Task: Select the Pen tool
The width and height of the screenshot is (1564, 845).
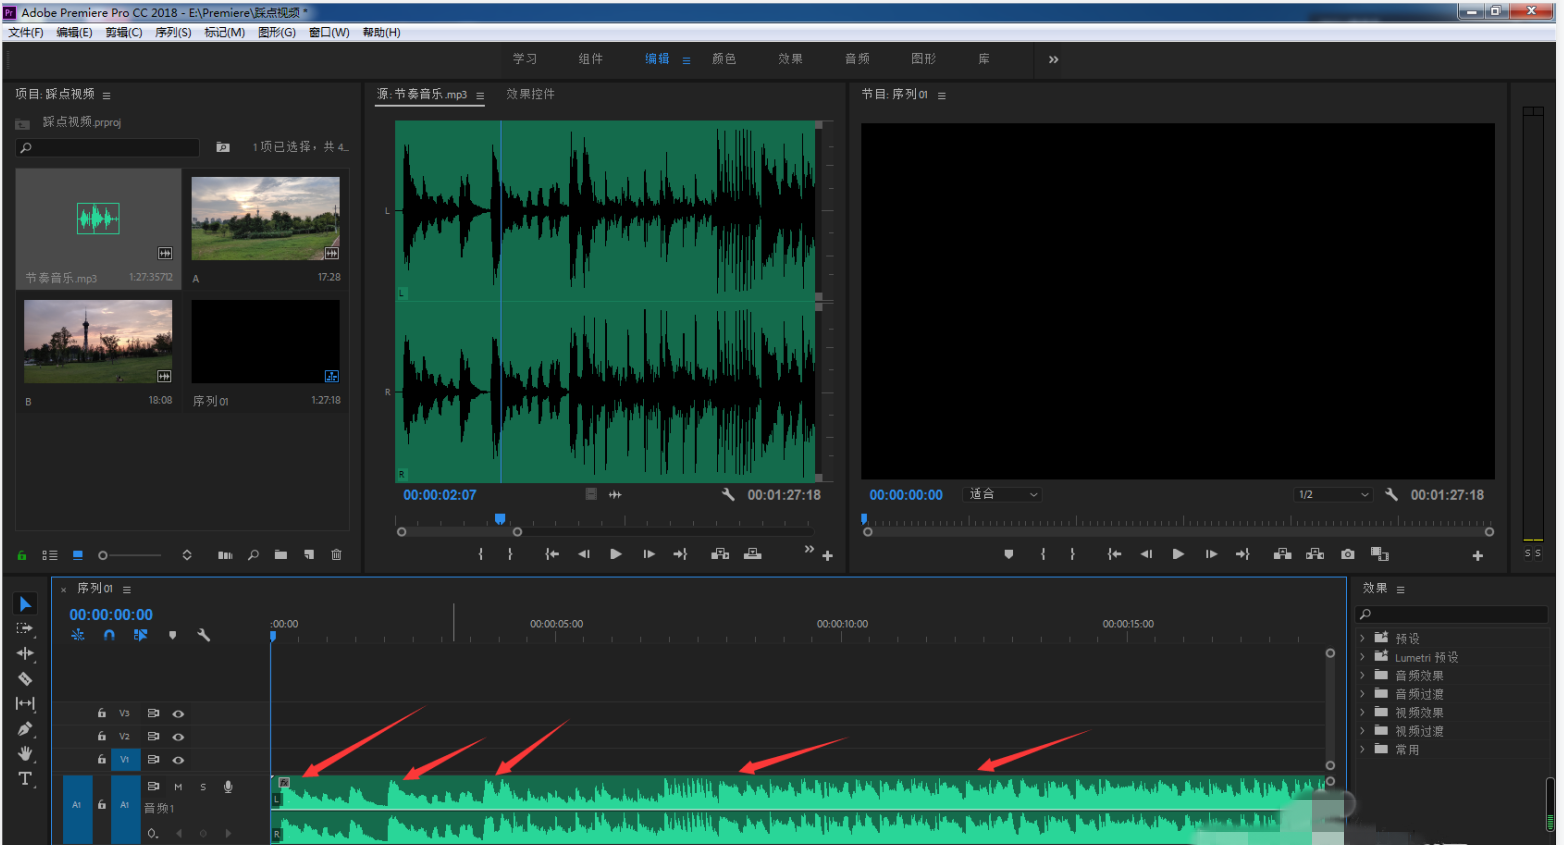Action: point(25,729)
